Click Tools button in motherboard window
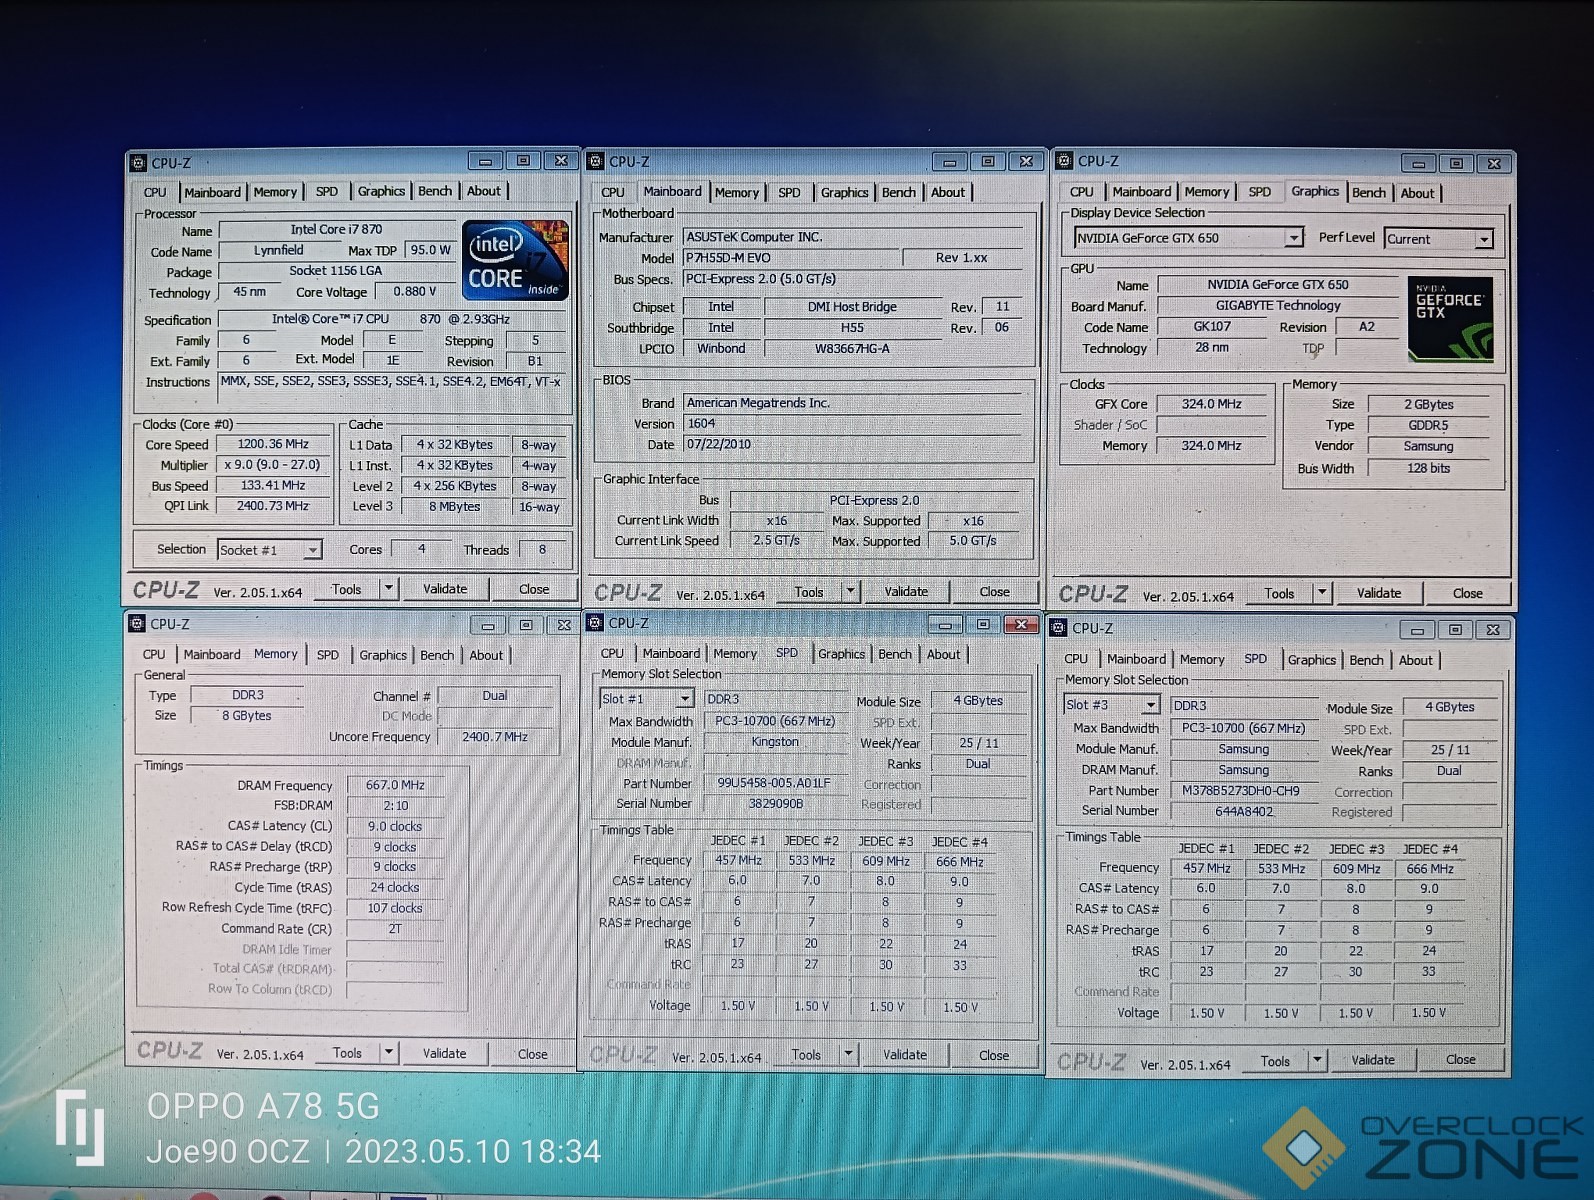The width and height of the screenshot is (1594, 1200). pyautogui.click(x=809, y=592)
